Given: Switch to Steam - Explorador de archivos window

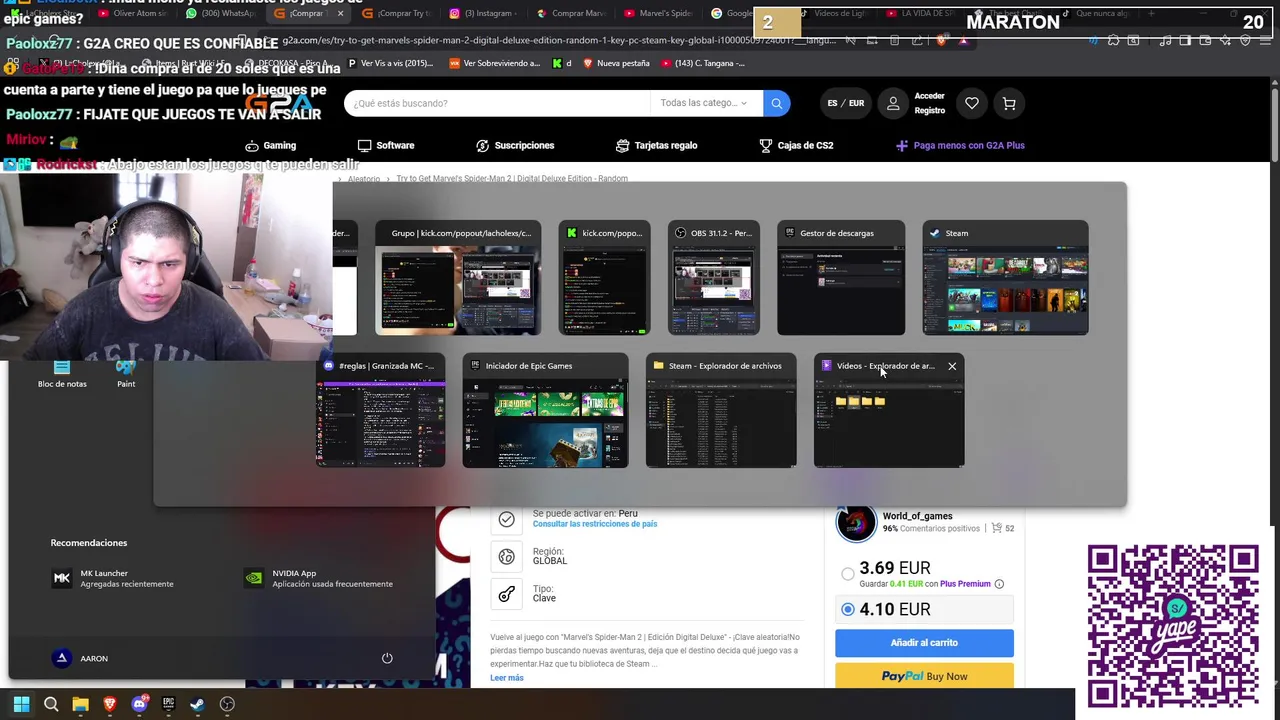Looking at the screenshot, I should [x=721, y=411].
